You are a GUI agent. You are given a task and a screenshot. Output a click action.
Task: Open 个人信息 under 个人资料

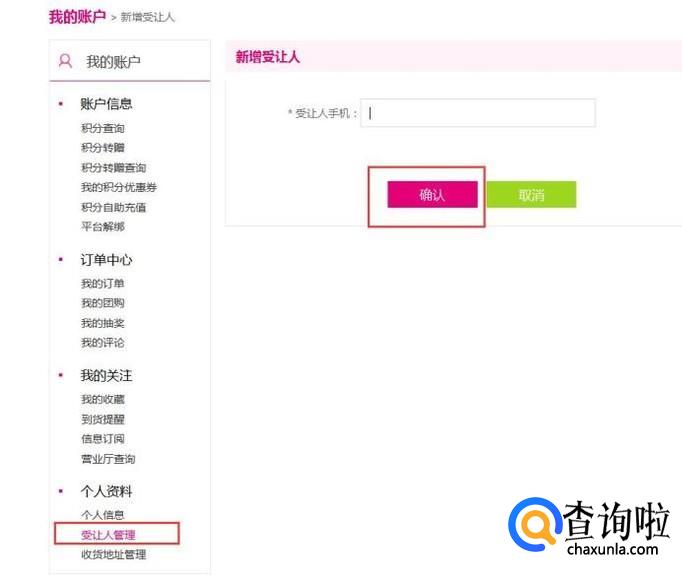[103, 515]
